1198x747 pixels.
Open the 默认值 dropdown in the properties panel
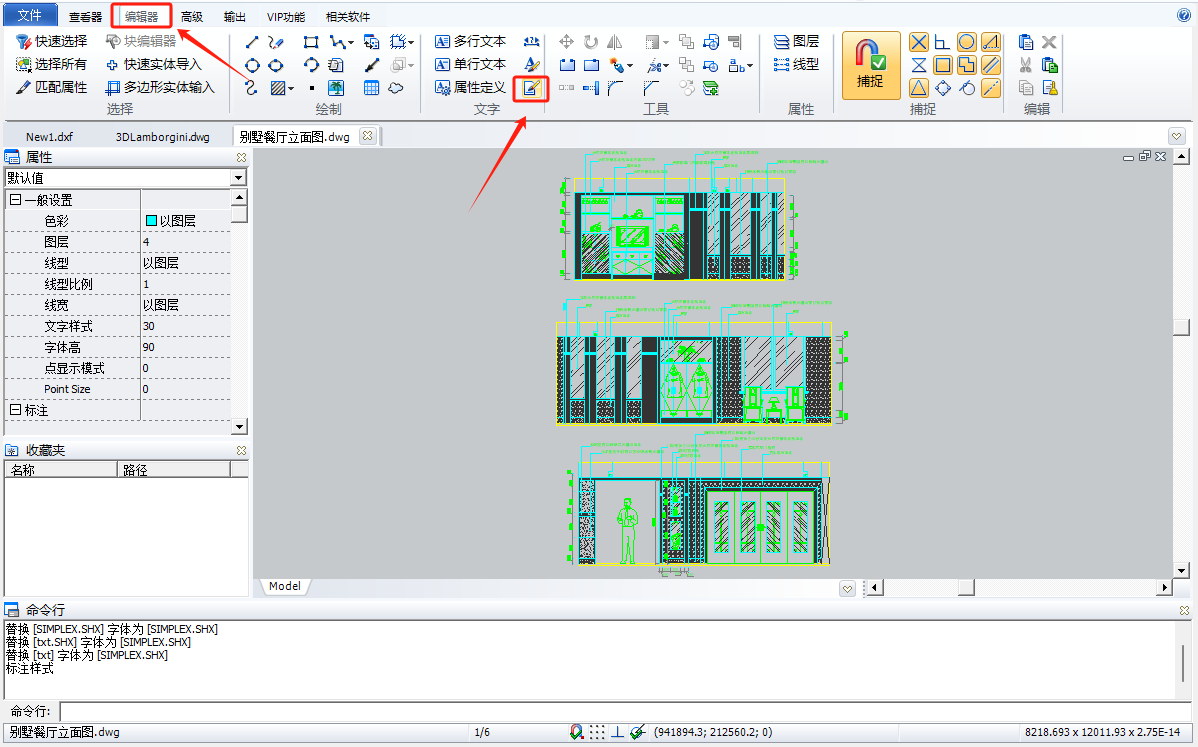238,178
